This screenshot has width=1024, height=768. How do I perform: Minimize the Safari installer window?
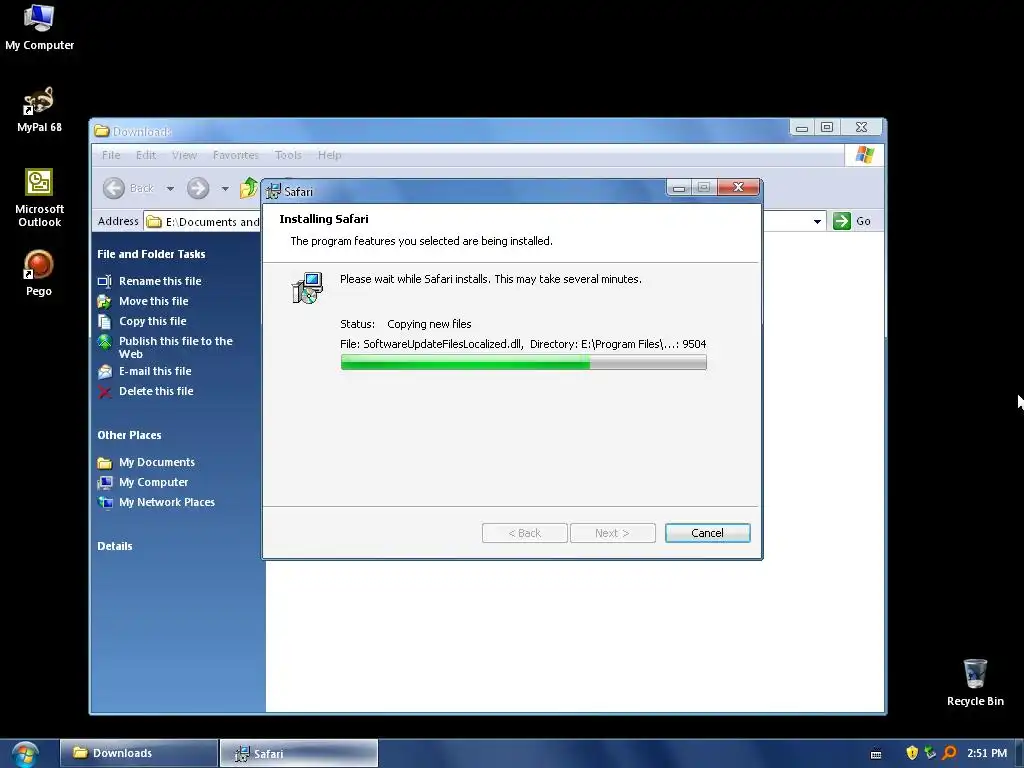679,188
